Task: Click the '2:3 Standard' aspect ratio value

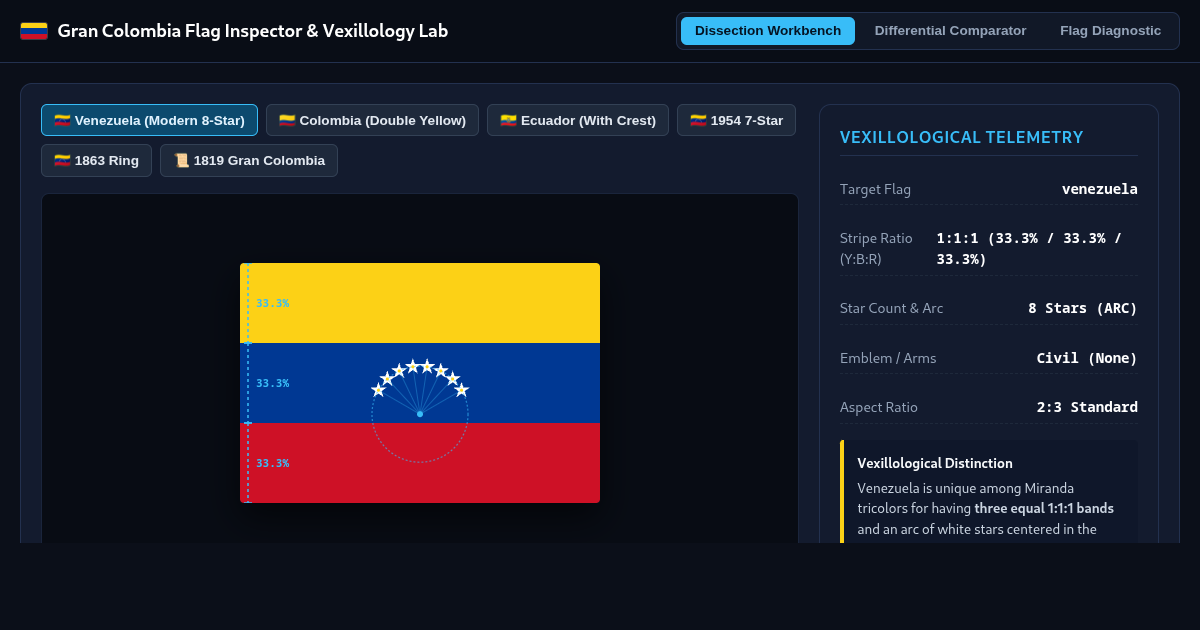Action: tap(1087, 407)
